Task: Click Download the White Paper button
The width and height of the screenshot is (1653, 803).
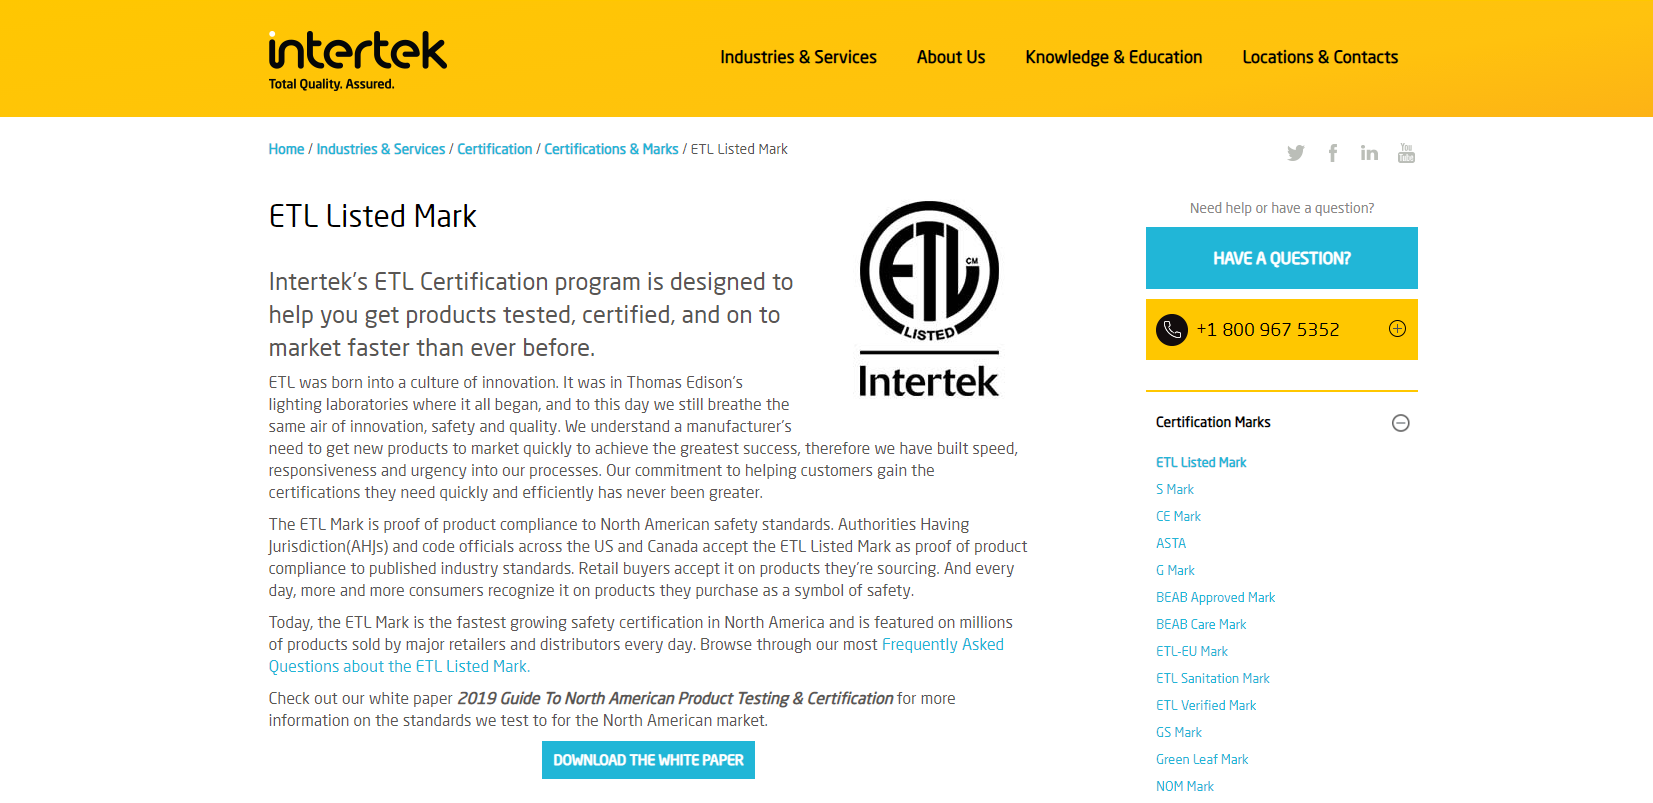Action: [x=648, y=760]
